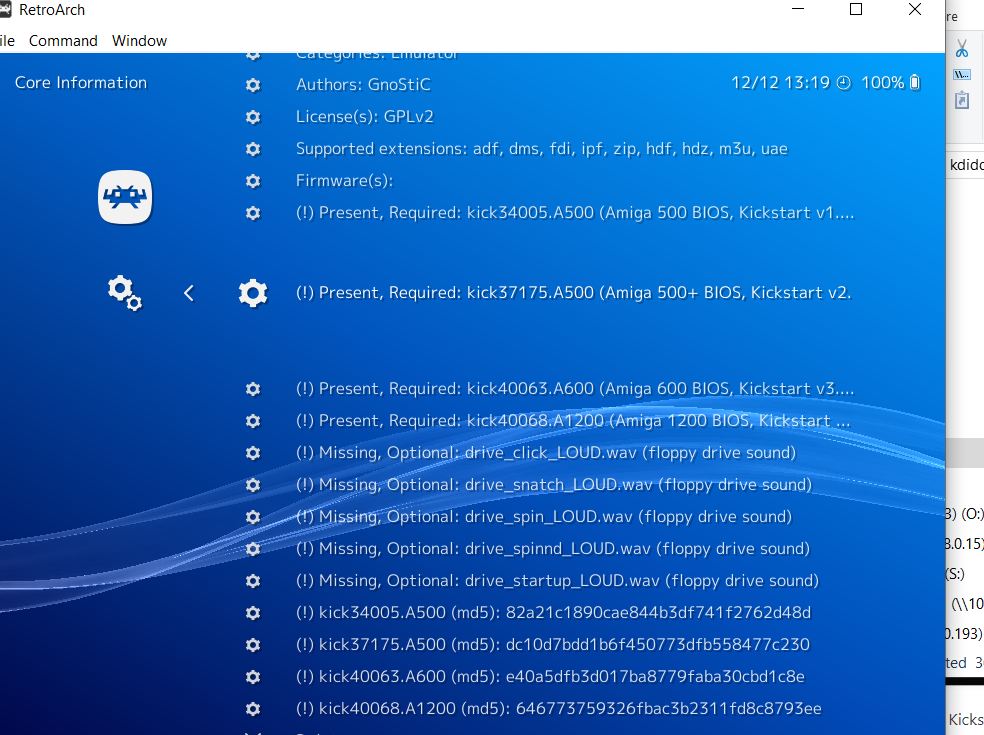Image resolution: width=984 pixels, height=735 pixels.
Task: Select the settings gears icon in sidebar
Action: tap(125, 293)
